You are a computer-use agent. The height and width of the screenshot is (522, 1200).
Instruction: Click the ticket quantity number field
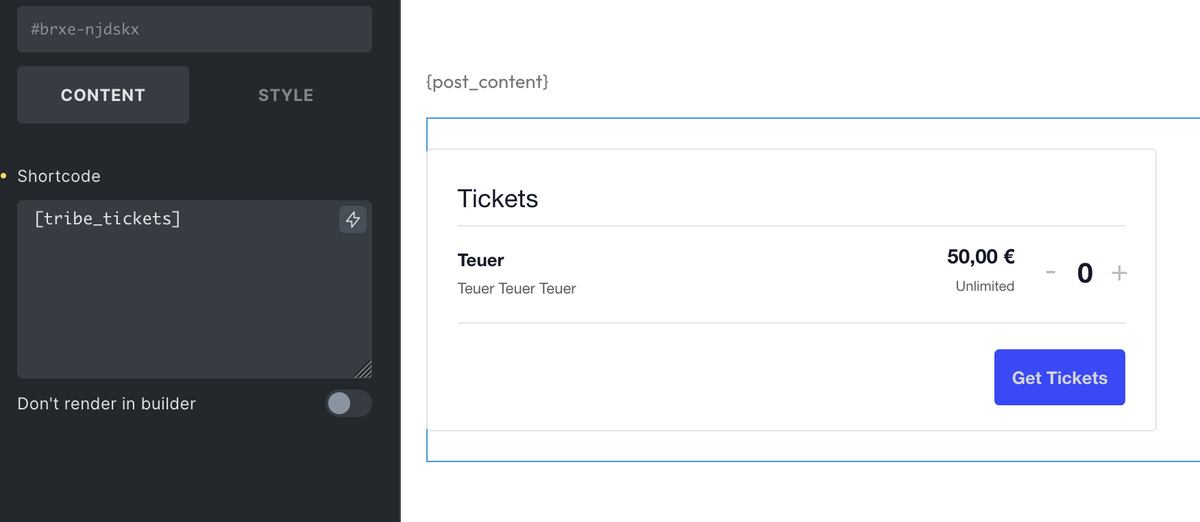tap(1085, 273)
